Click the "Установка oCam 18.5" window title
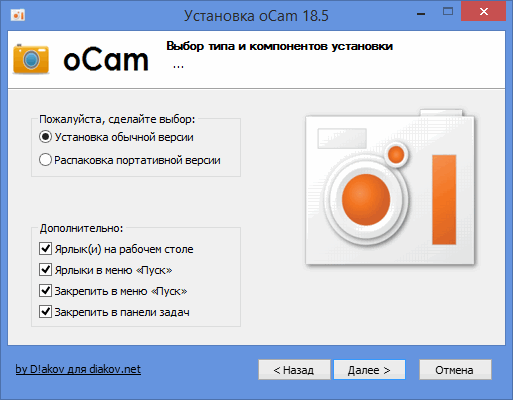Screen dimensions: 513x400 coord(256,16)
